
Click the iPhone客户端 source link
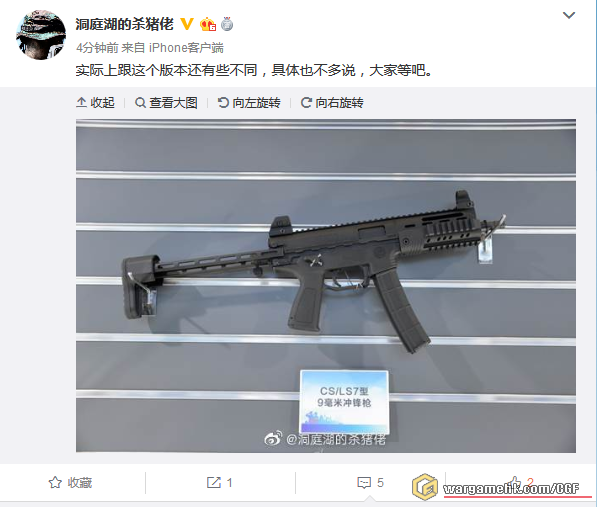186,48
